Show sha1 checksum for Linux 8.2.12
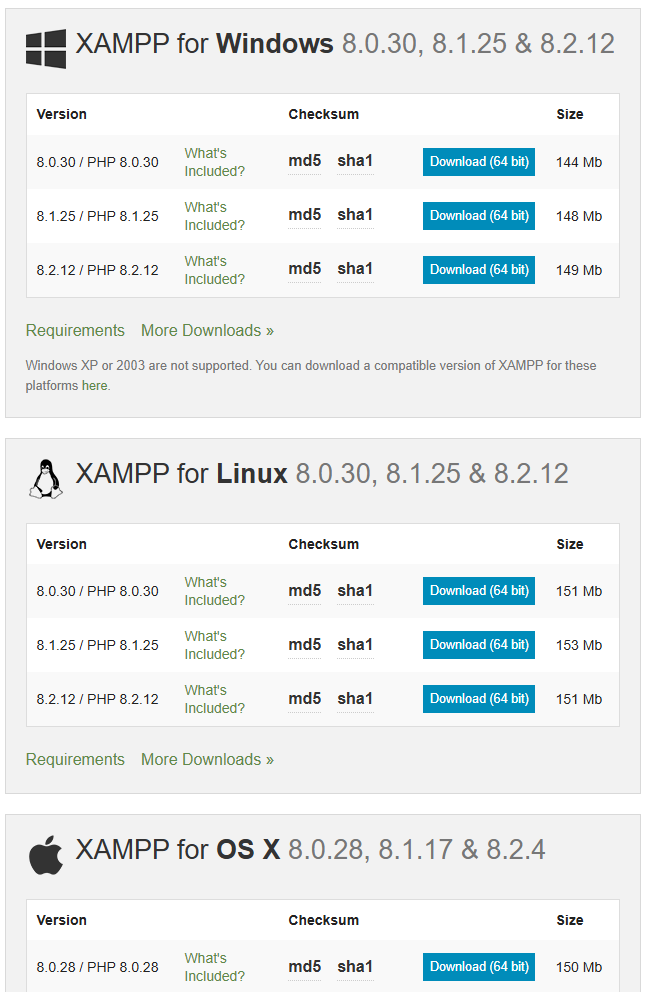The image size is (653, 992). (x=355, y=698)
